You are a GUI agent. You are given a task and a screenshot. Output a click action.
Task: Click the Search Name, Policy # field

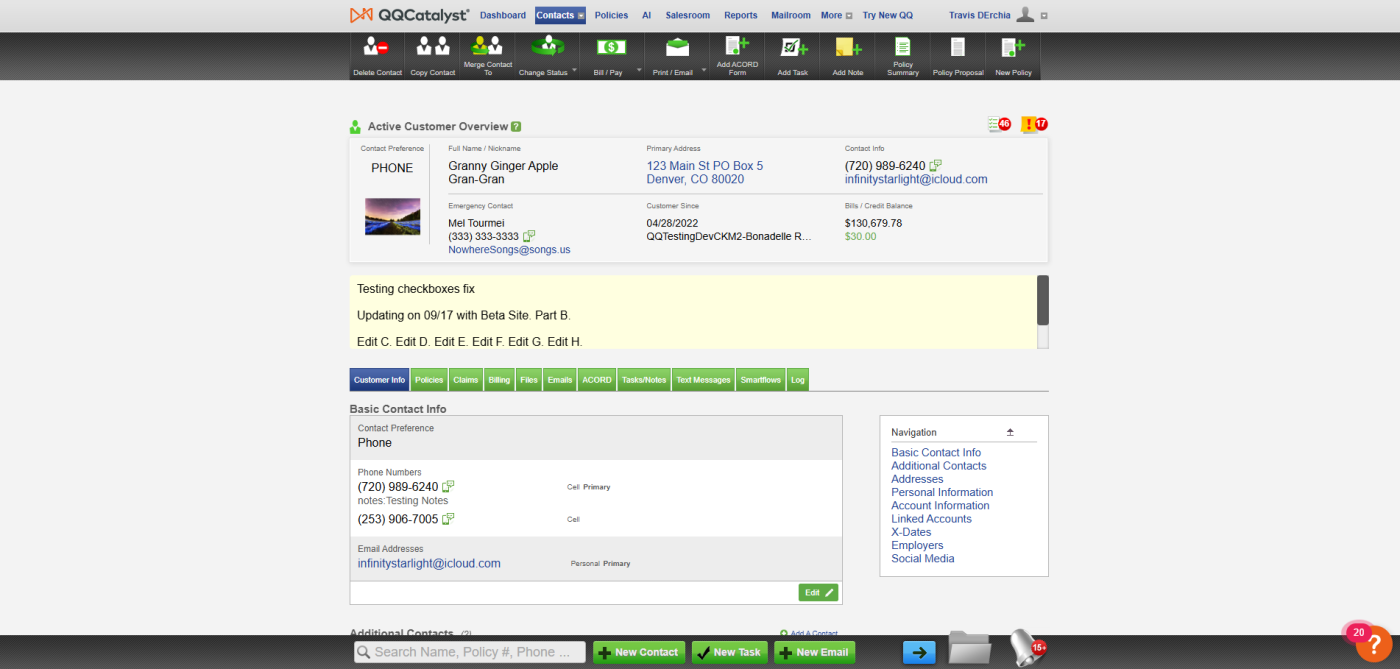pyautogui.click(x=470, y=652)
